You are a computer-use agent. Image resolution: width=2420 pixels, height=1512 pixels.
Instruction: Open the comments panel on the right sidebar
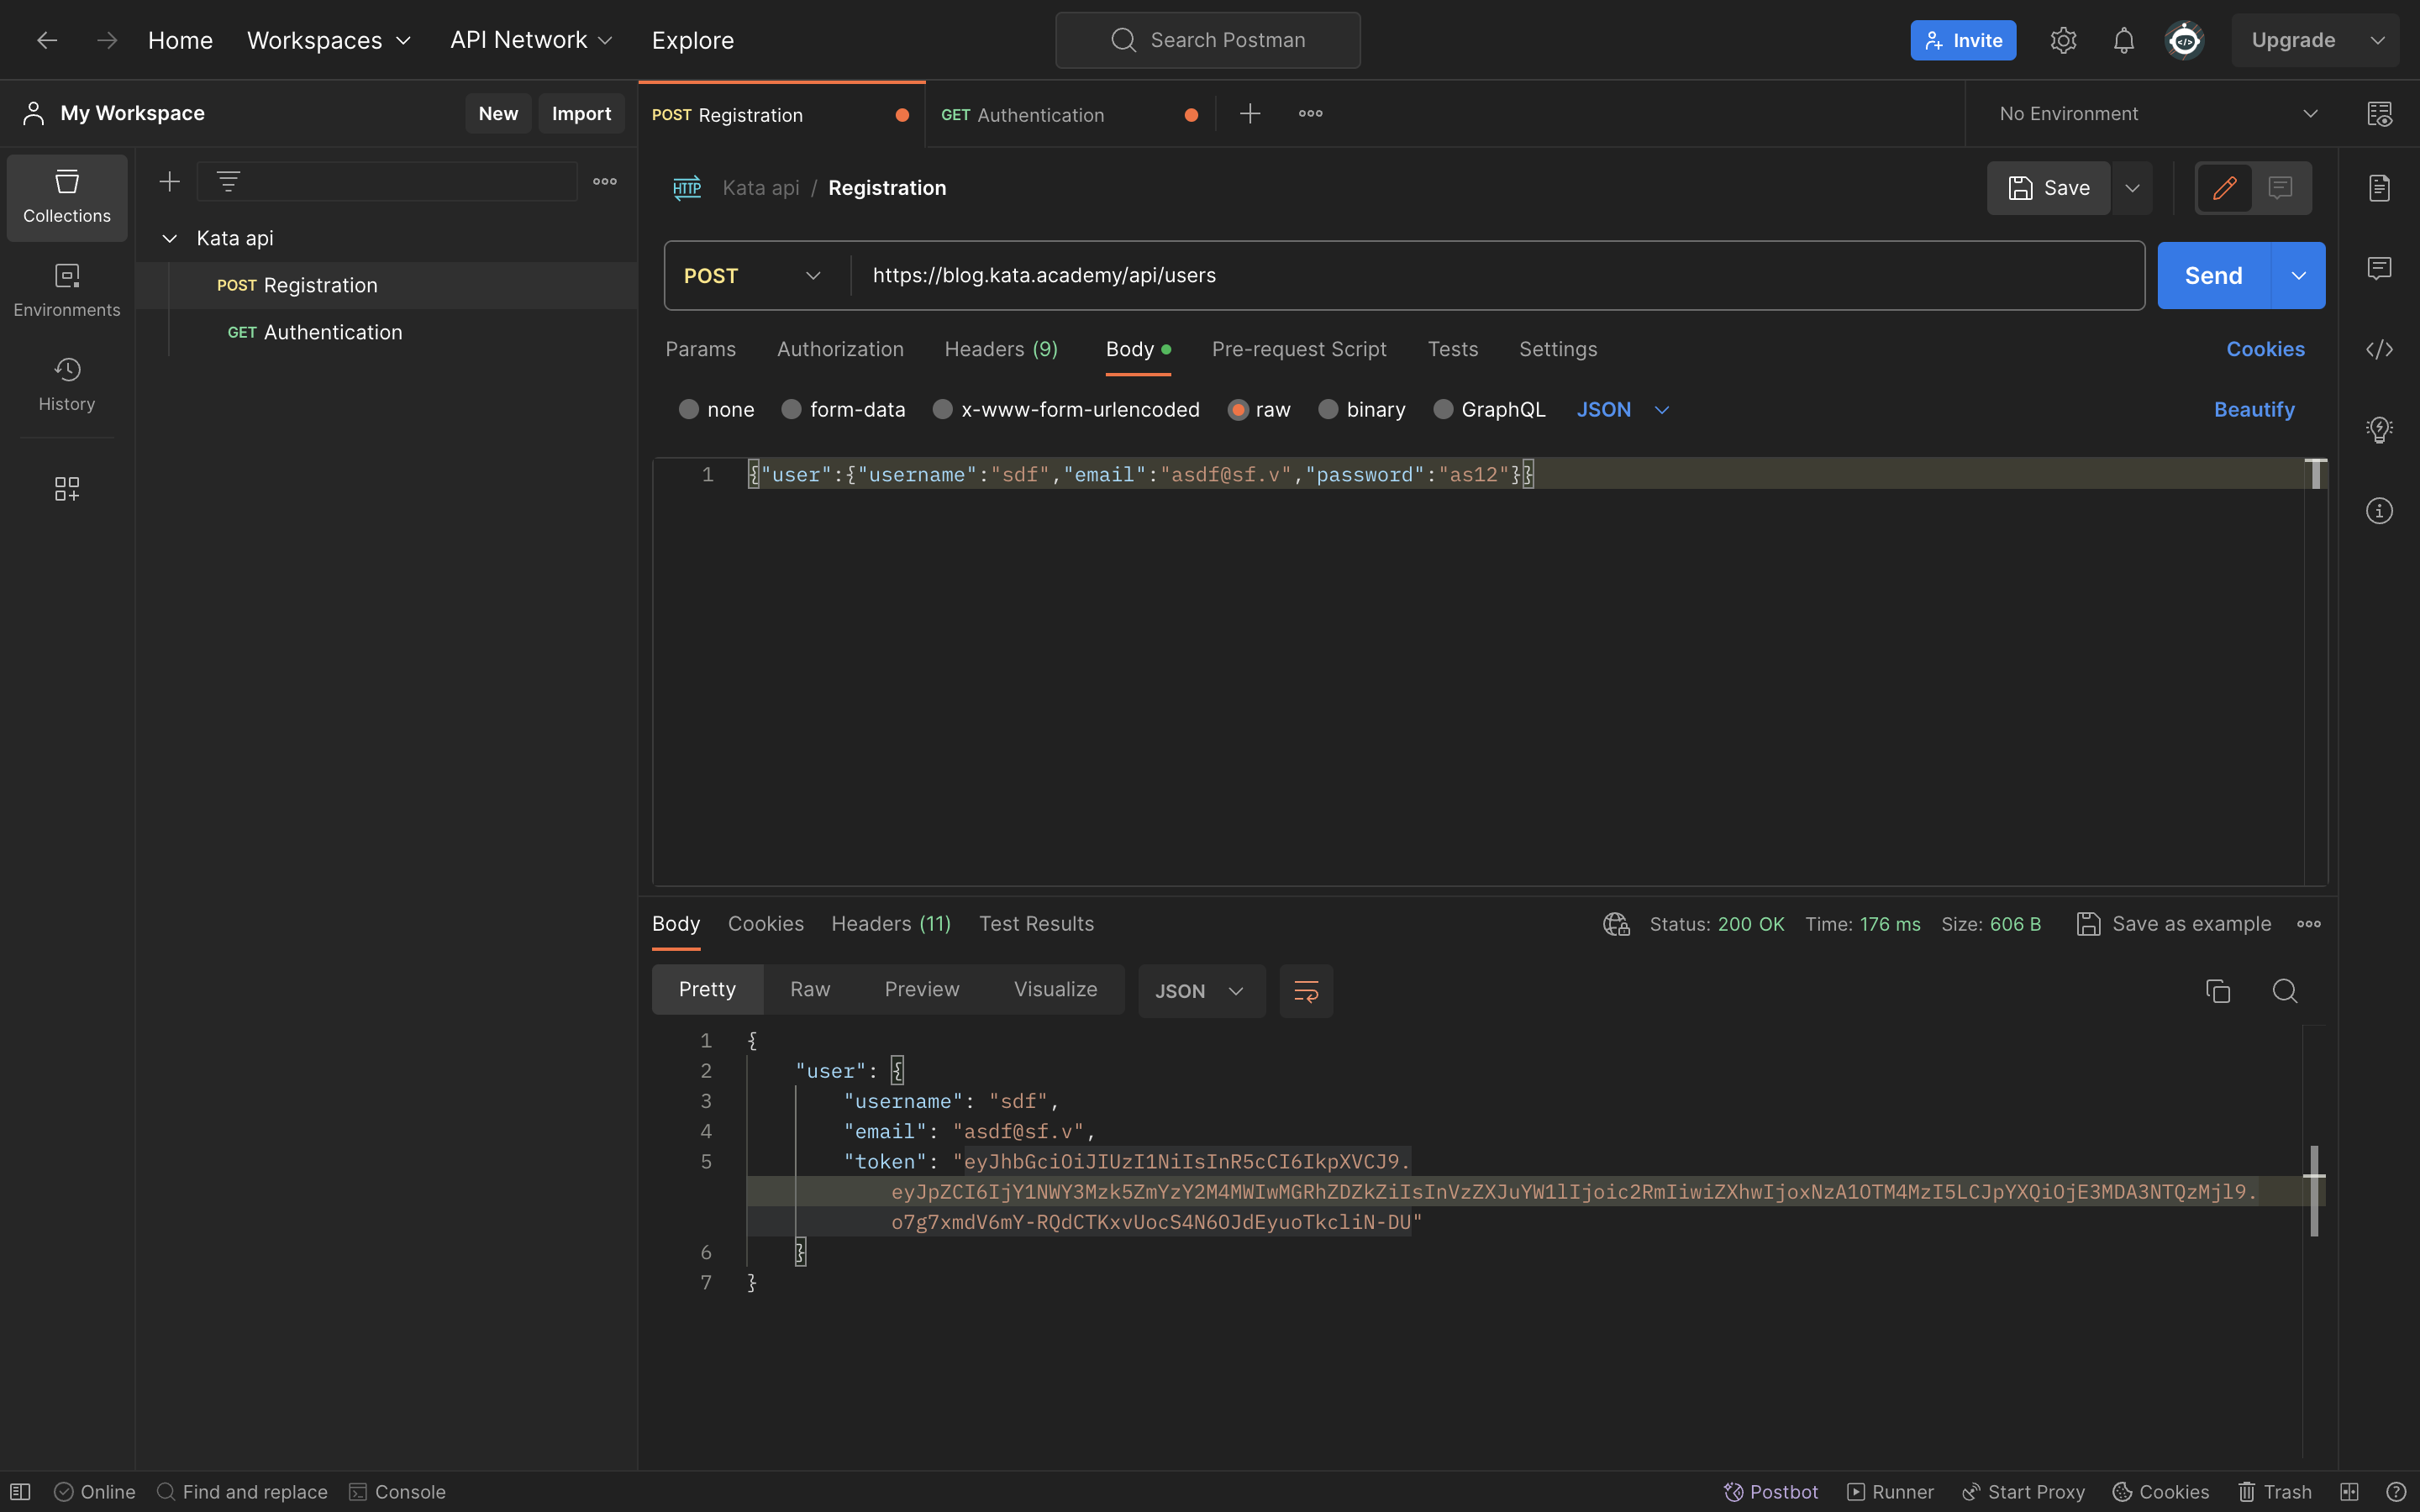pyautogui.click(x=2379, y=267)
